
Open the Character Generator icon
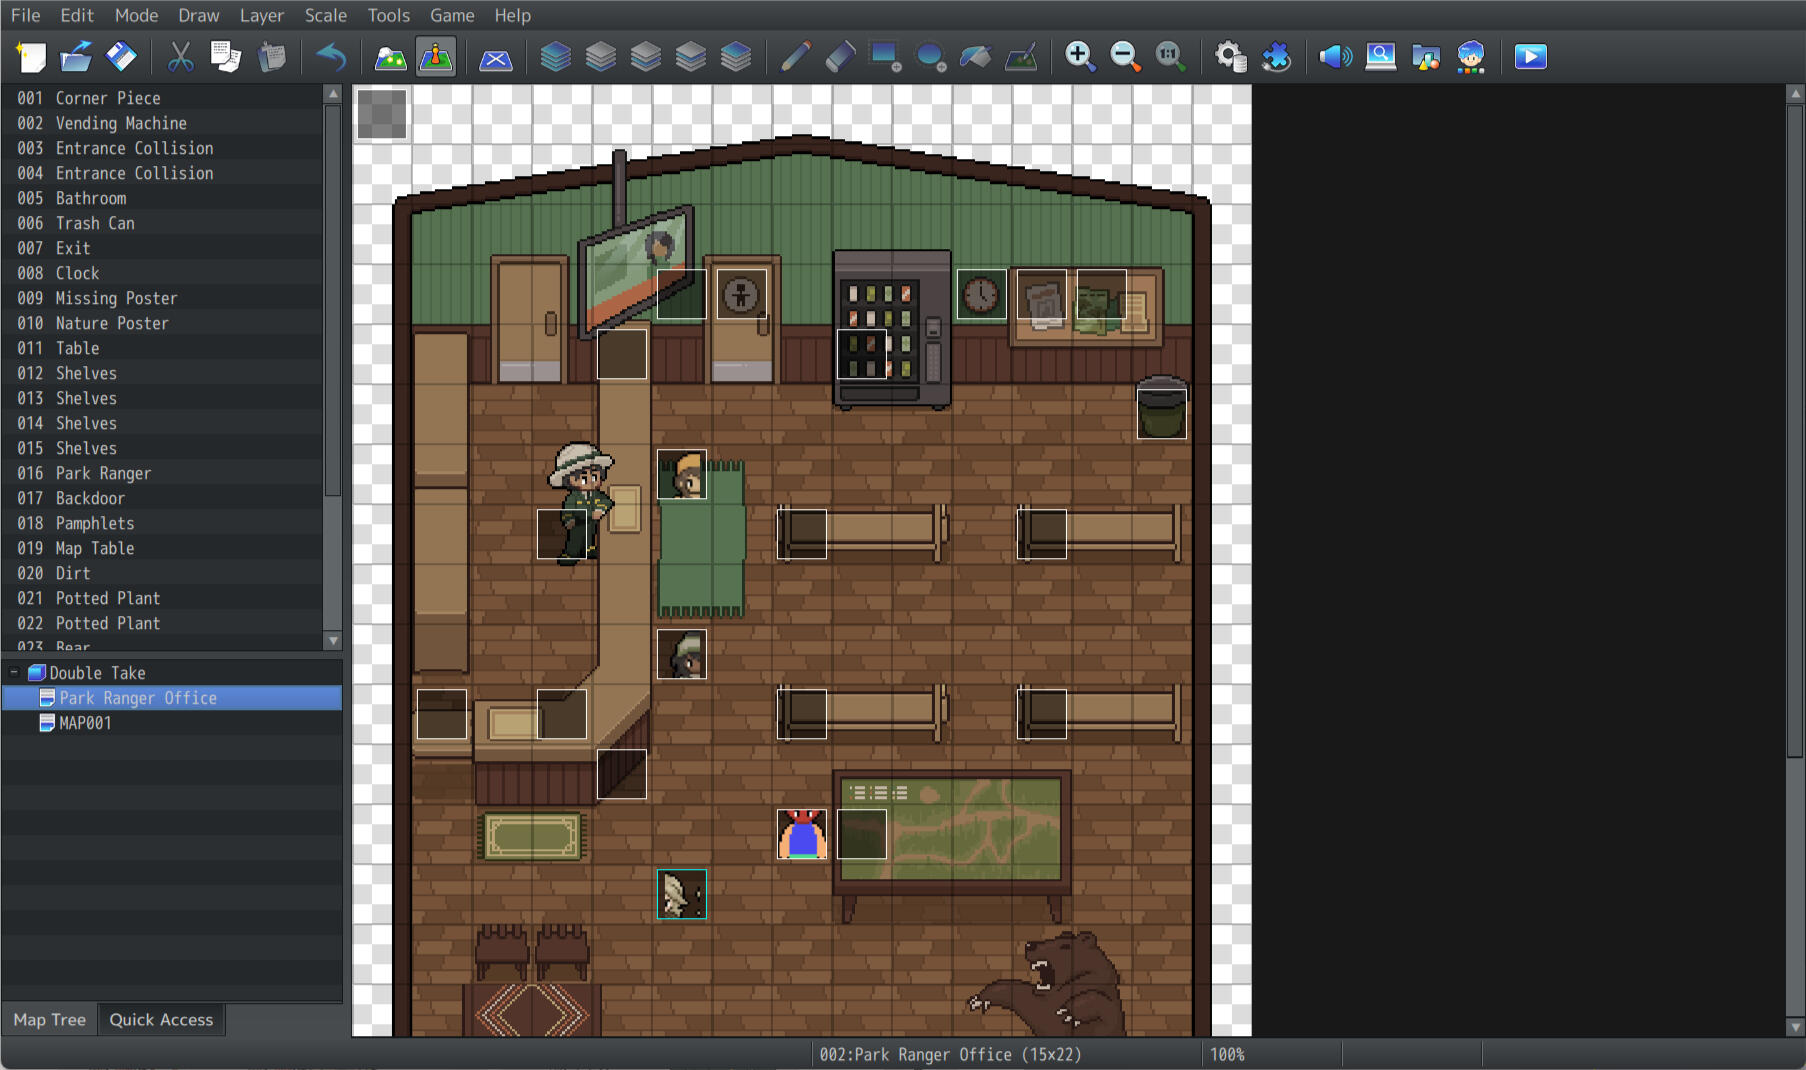(x=1470, y=57)
